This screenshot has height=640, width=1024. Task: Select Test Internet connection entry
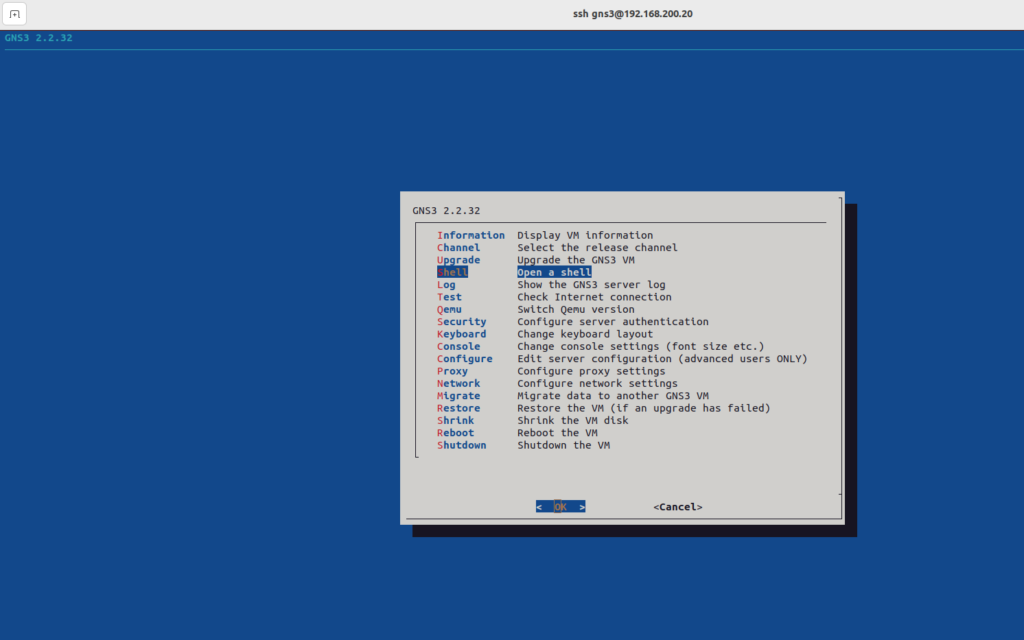pos(449,297)
